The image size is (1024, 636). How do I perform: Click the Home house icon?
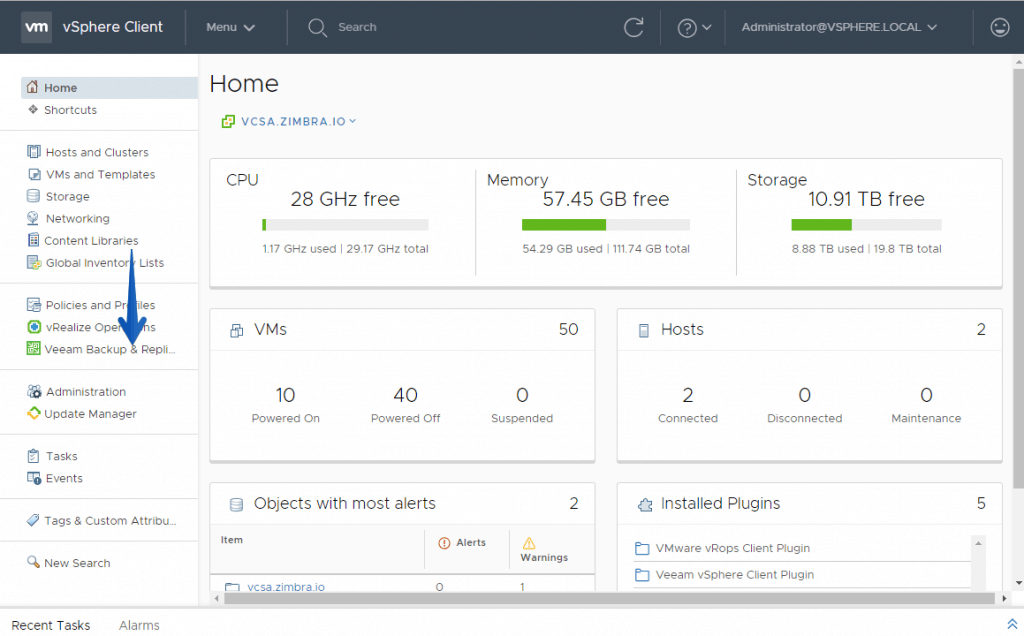[32, 87]
